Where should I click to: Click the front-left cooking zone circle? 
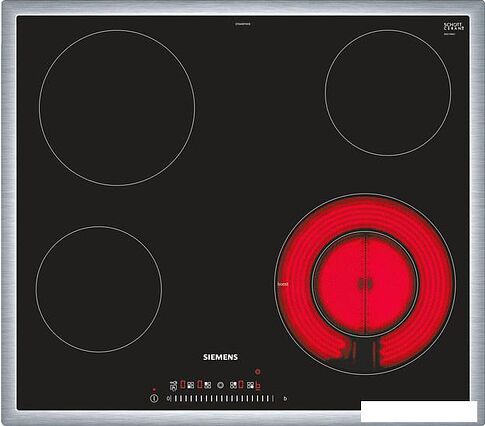pos(99,289)
